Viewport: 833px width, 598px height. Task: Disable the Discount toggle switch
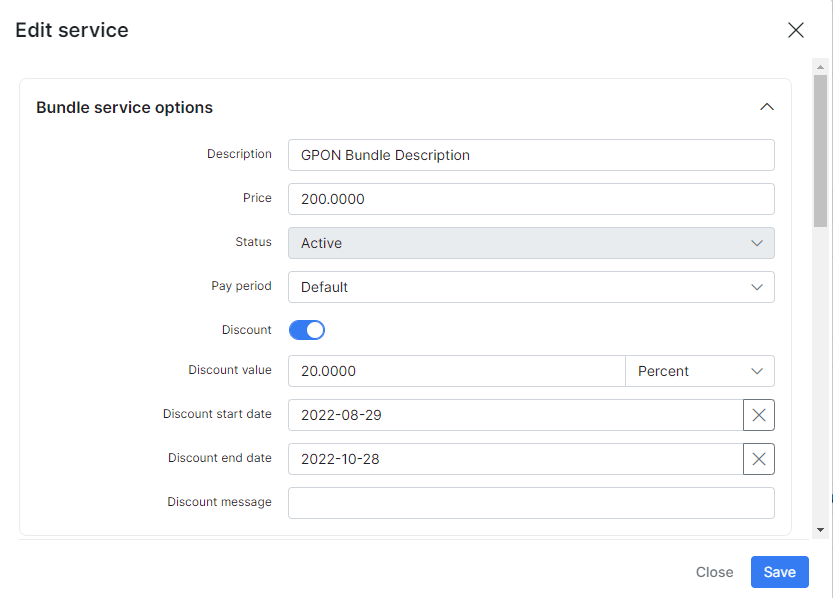pyautogui.click(x=307, y=330)
